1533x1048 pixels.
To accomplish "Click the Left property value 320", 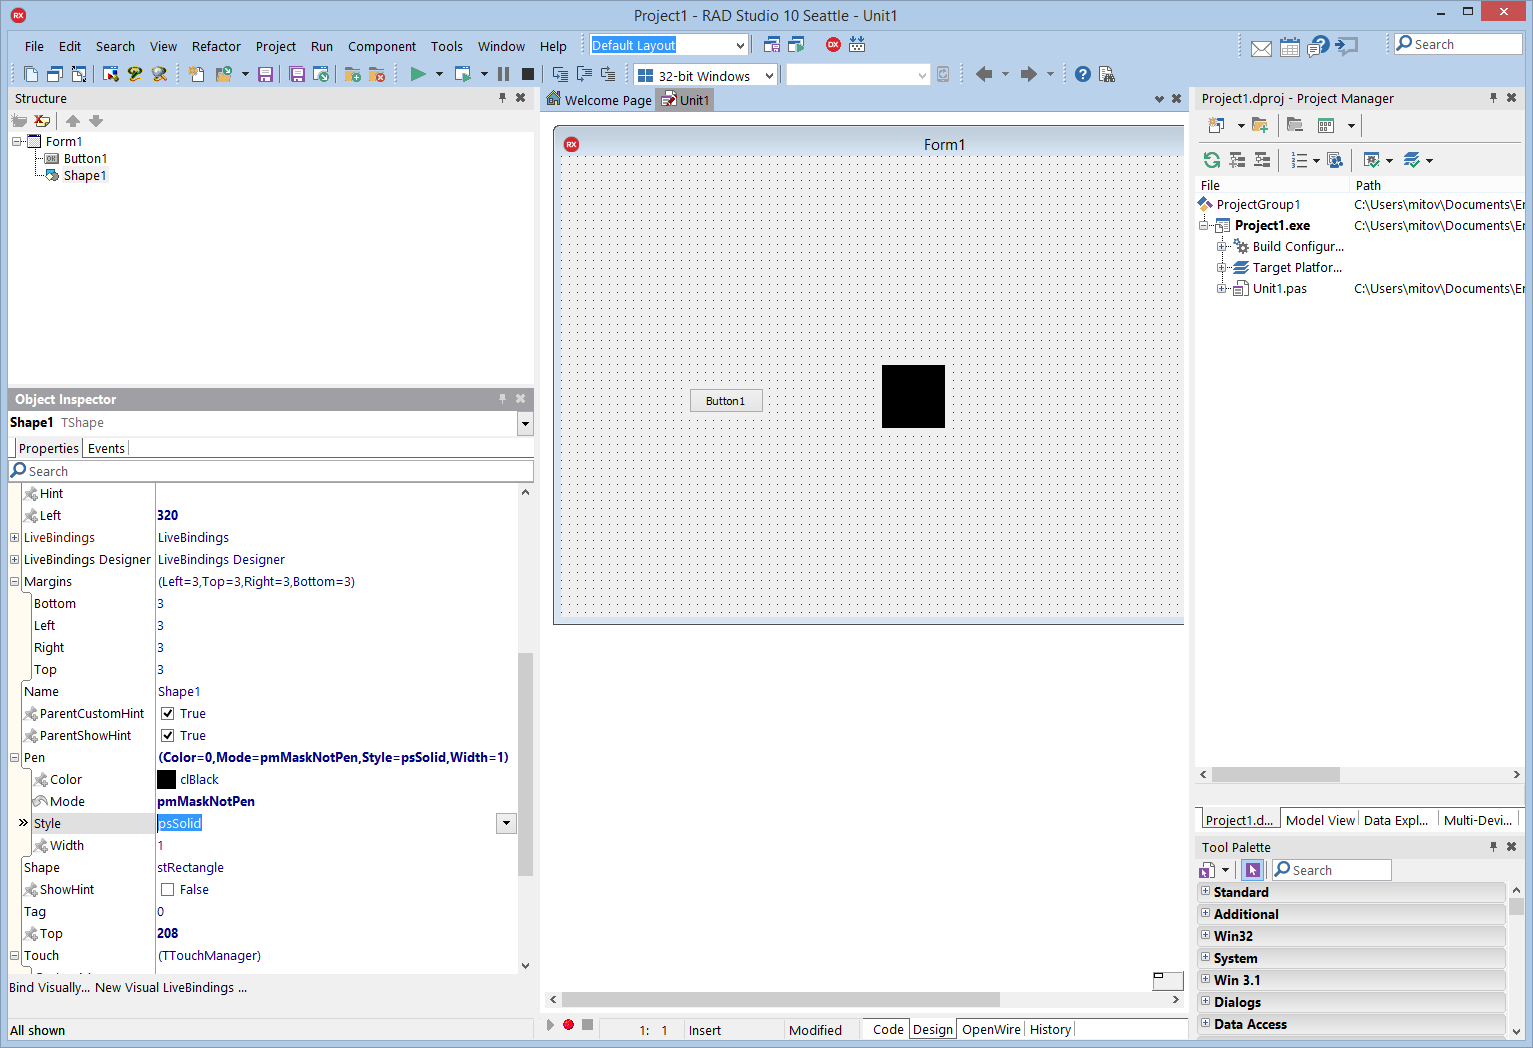I will coord(167,516).
